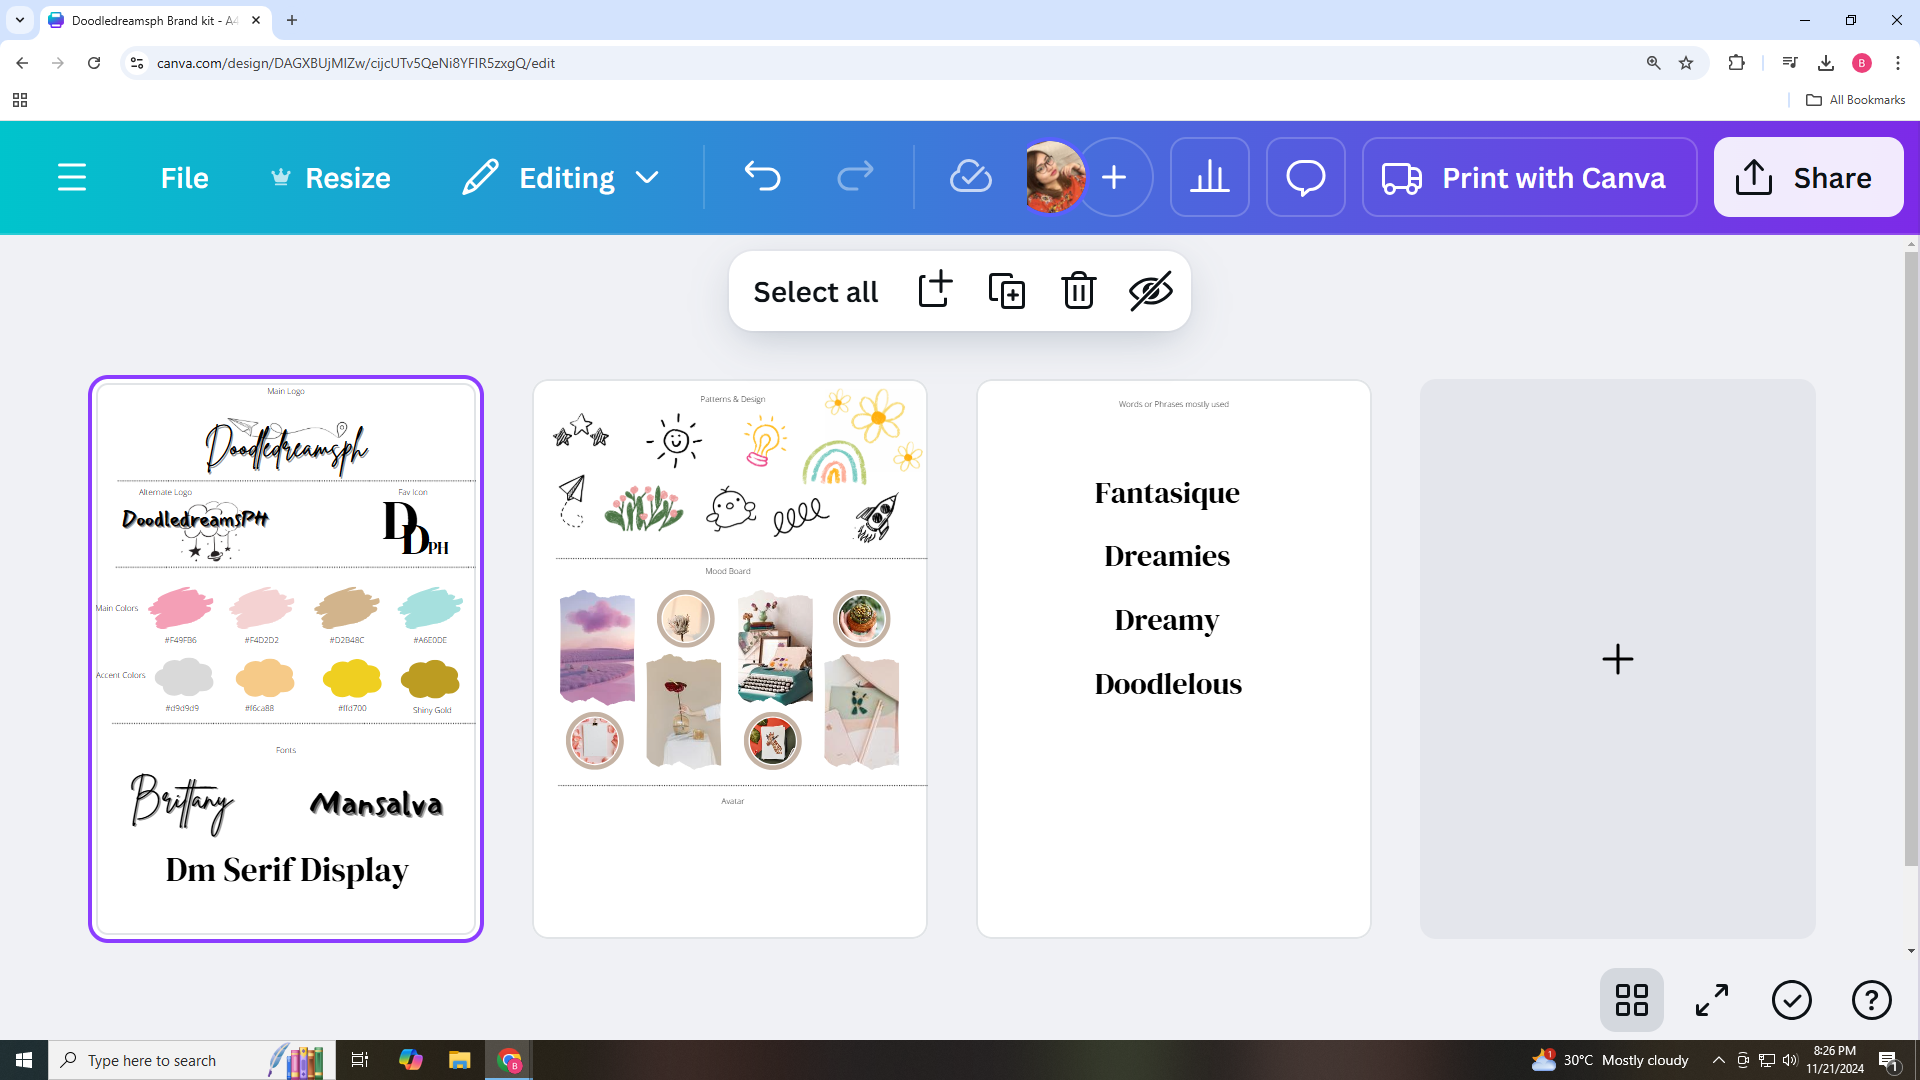Toggle the Hide page eye icon
Viewport: 1920px width, 1080px height.
click(x=1150, y=291)
